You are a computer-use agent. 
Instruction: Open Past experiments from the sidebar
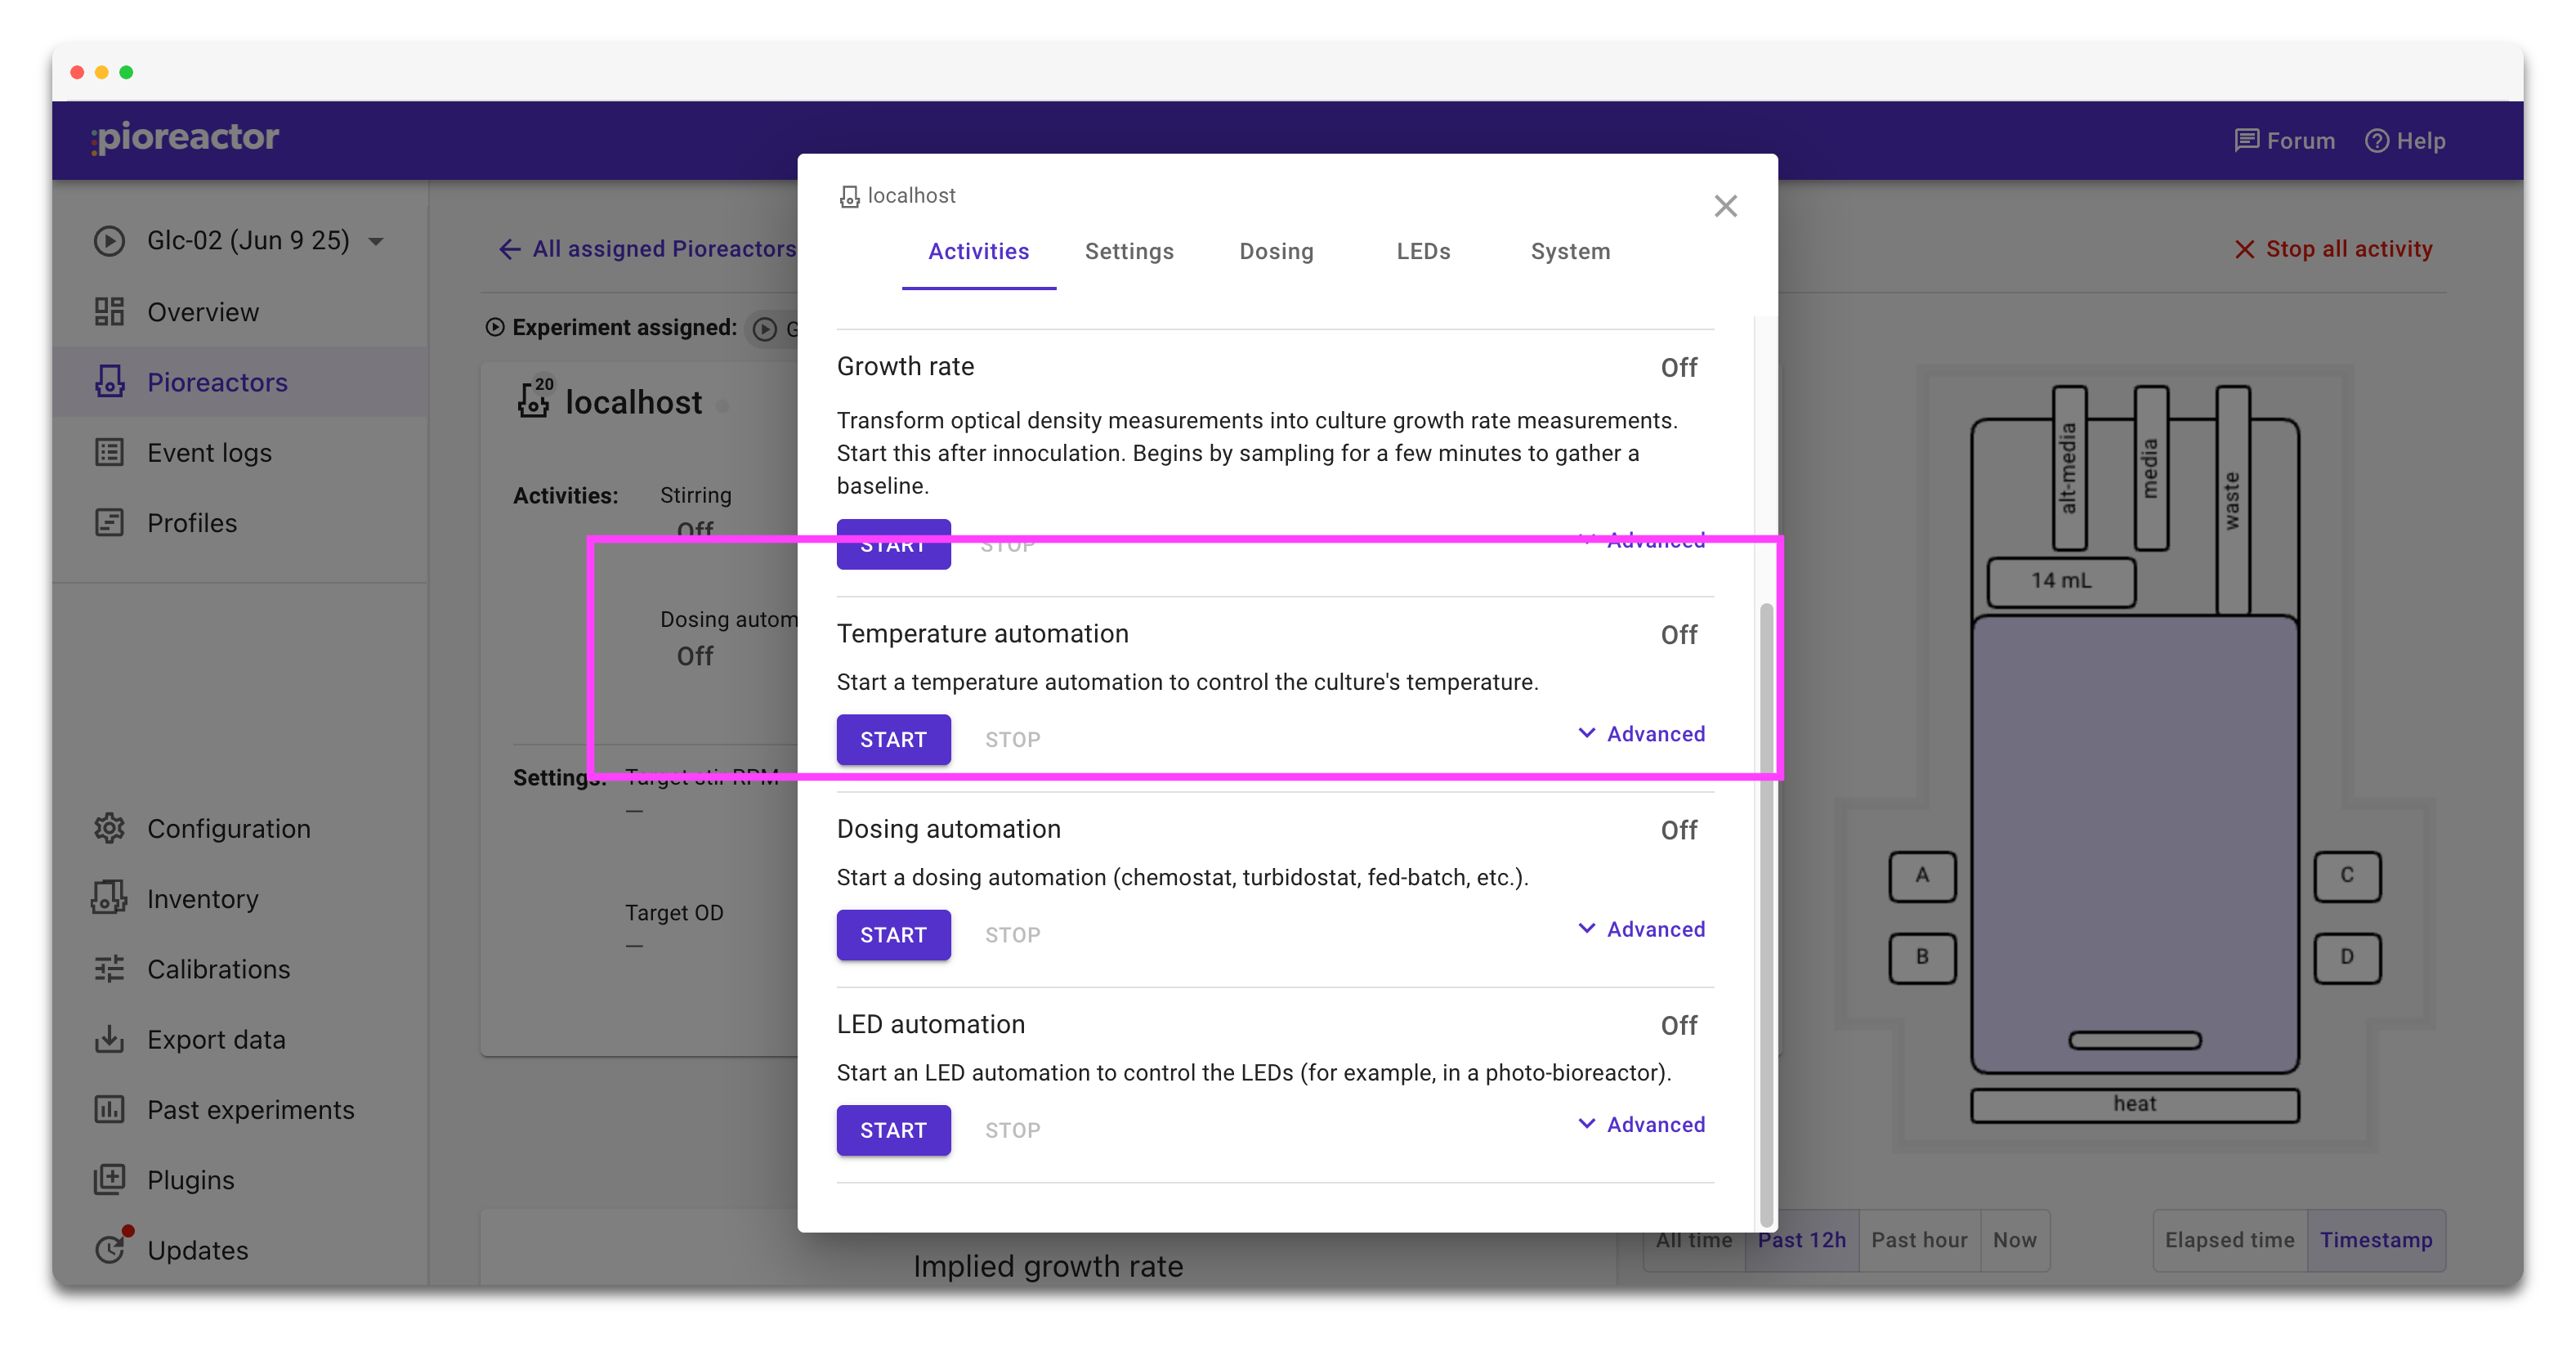click(250, 1109)
